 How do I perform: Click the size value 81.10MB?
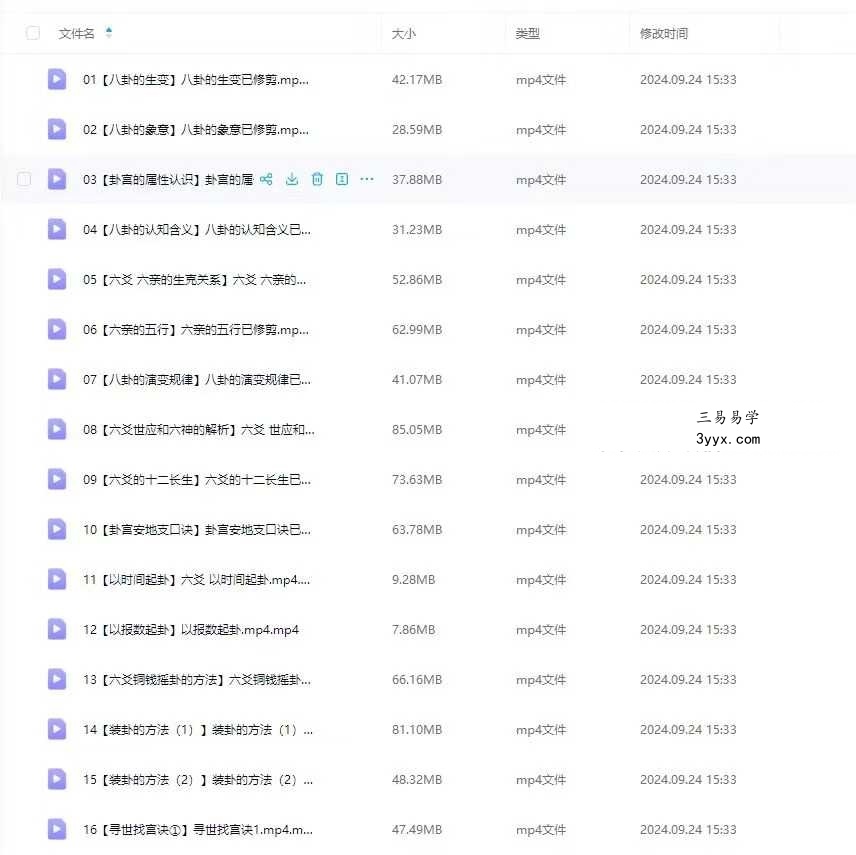click(417, 730)
